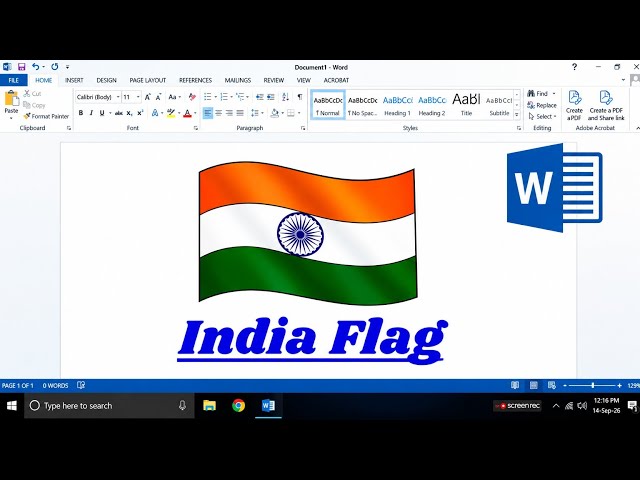Toggle Show/Hide paragraph marks
Screen dimensions: 640x480
click(300, 97)
